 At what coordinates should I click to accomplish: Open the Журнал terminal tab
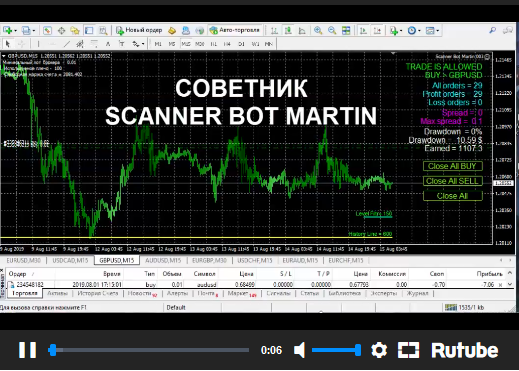coord(417,293)
